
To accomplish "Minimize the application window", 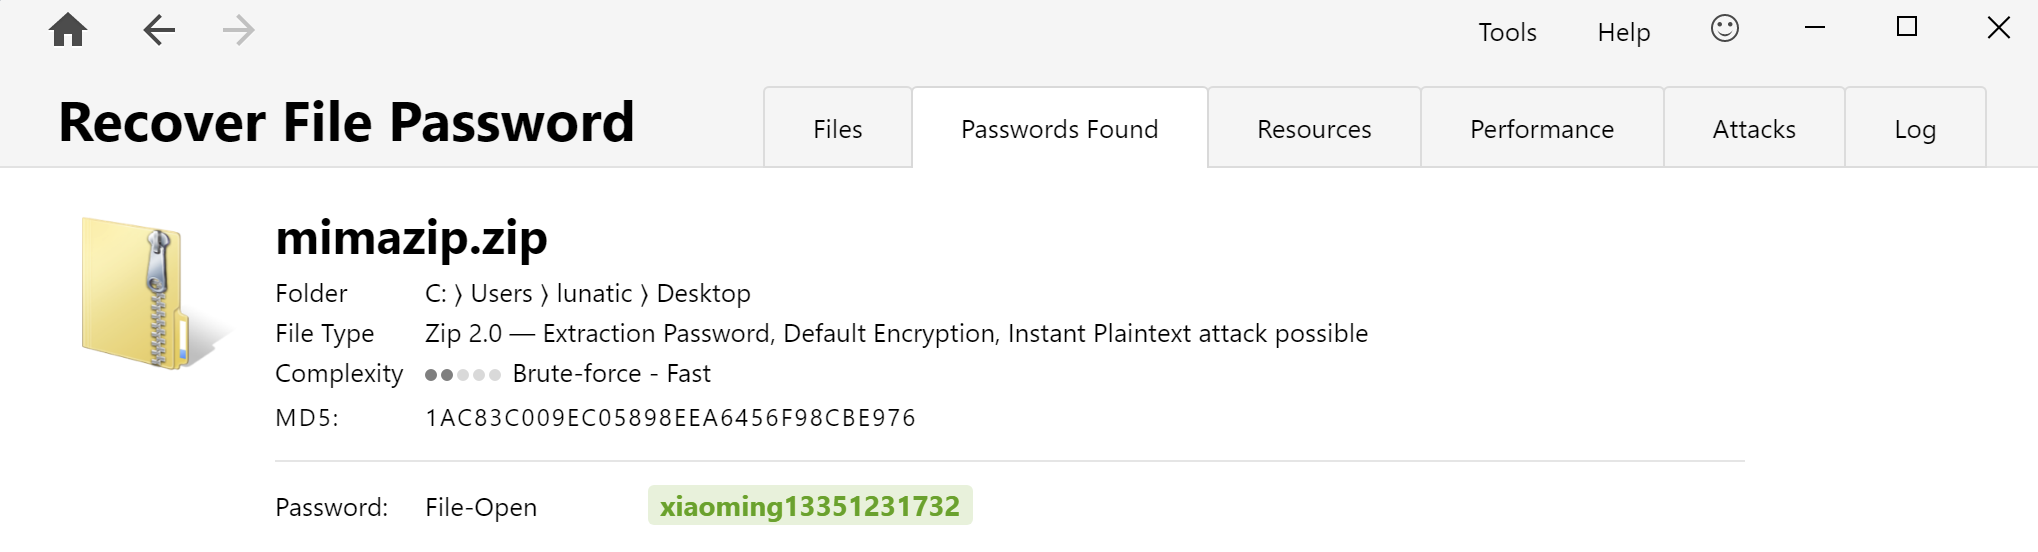I will (1815, 28).
